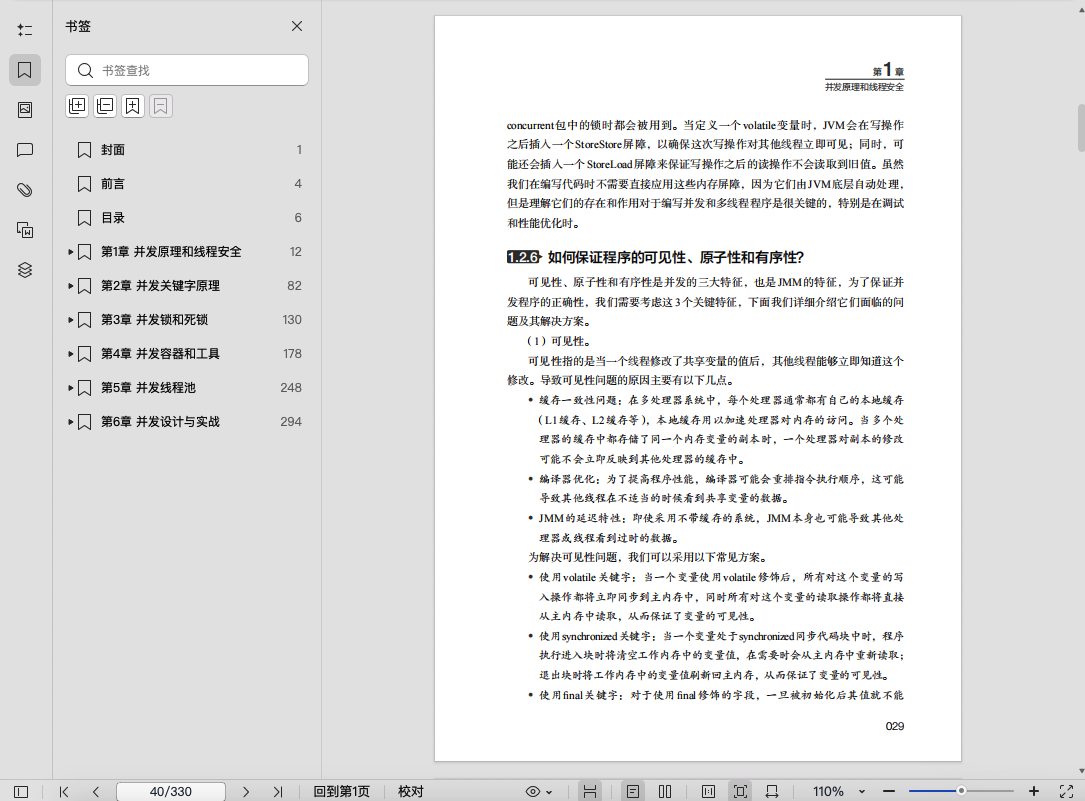Click the delete bookmark icon

[x=161, y=106]
